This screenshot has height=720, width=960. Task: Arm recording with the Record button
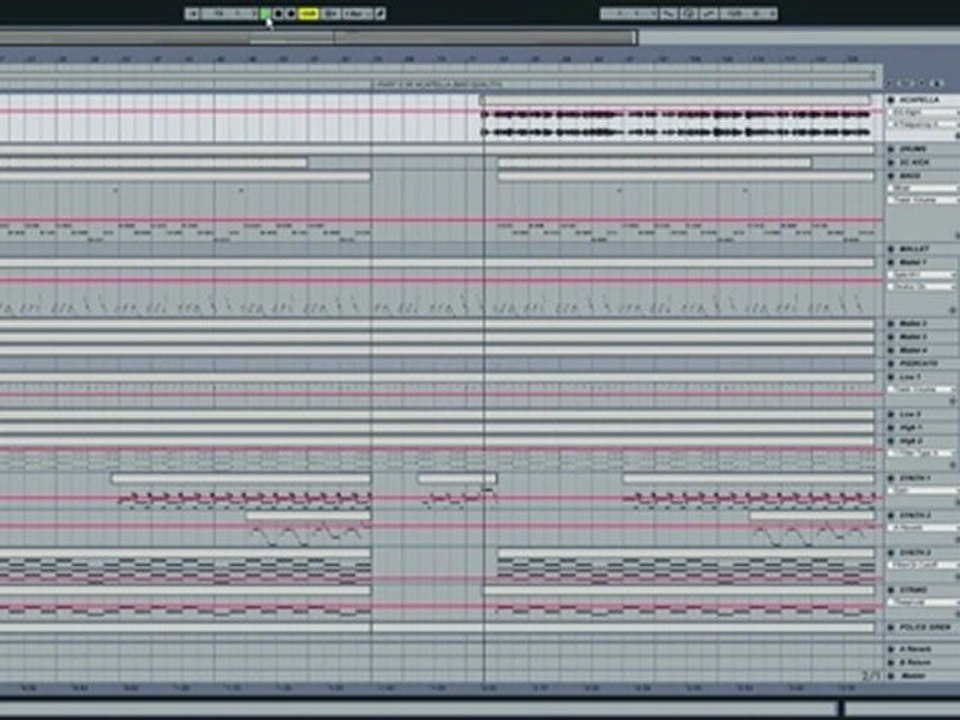(291, 13)
